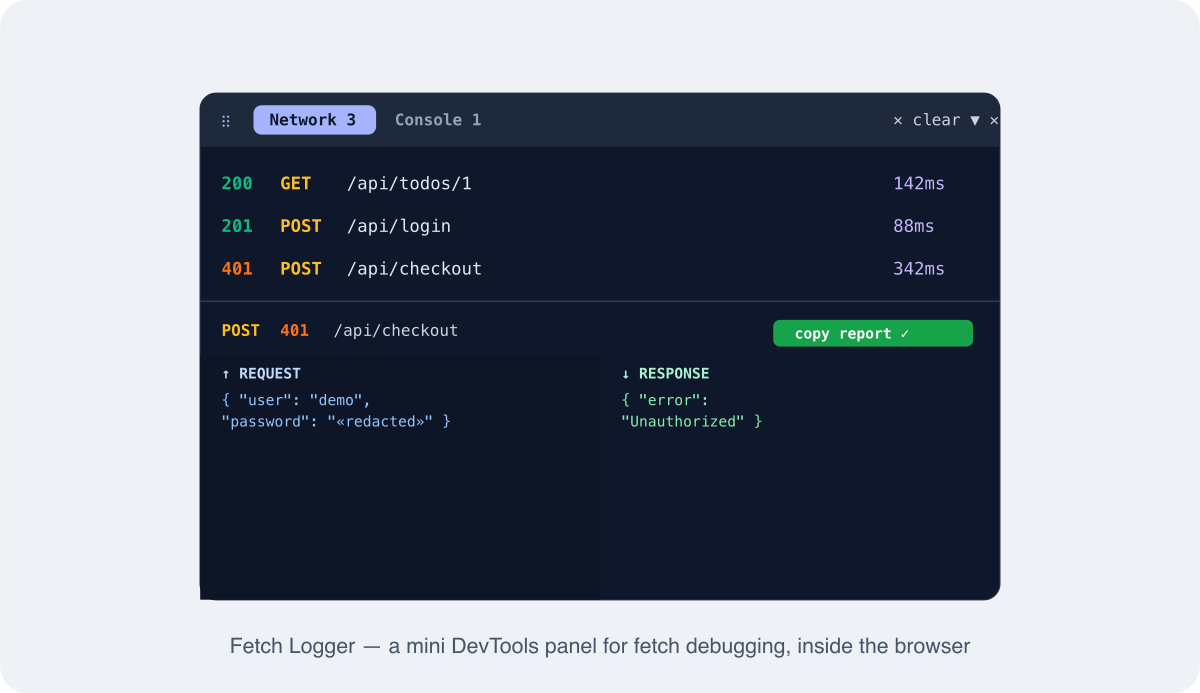Click the detail header /api/checkout path

396,331
